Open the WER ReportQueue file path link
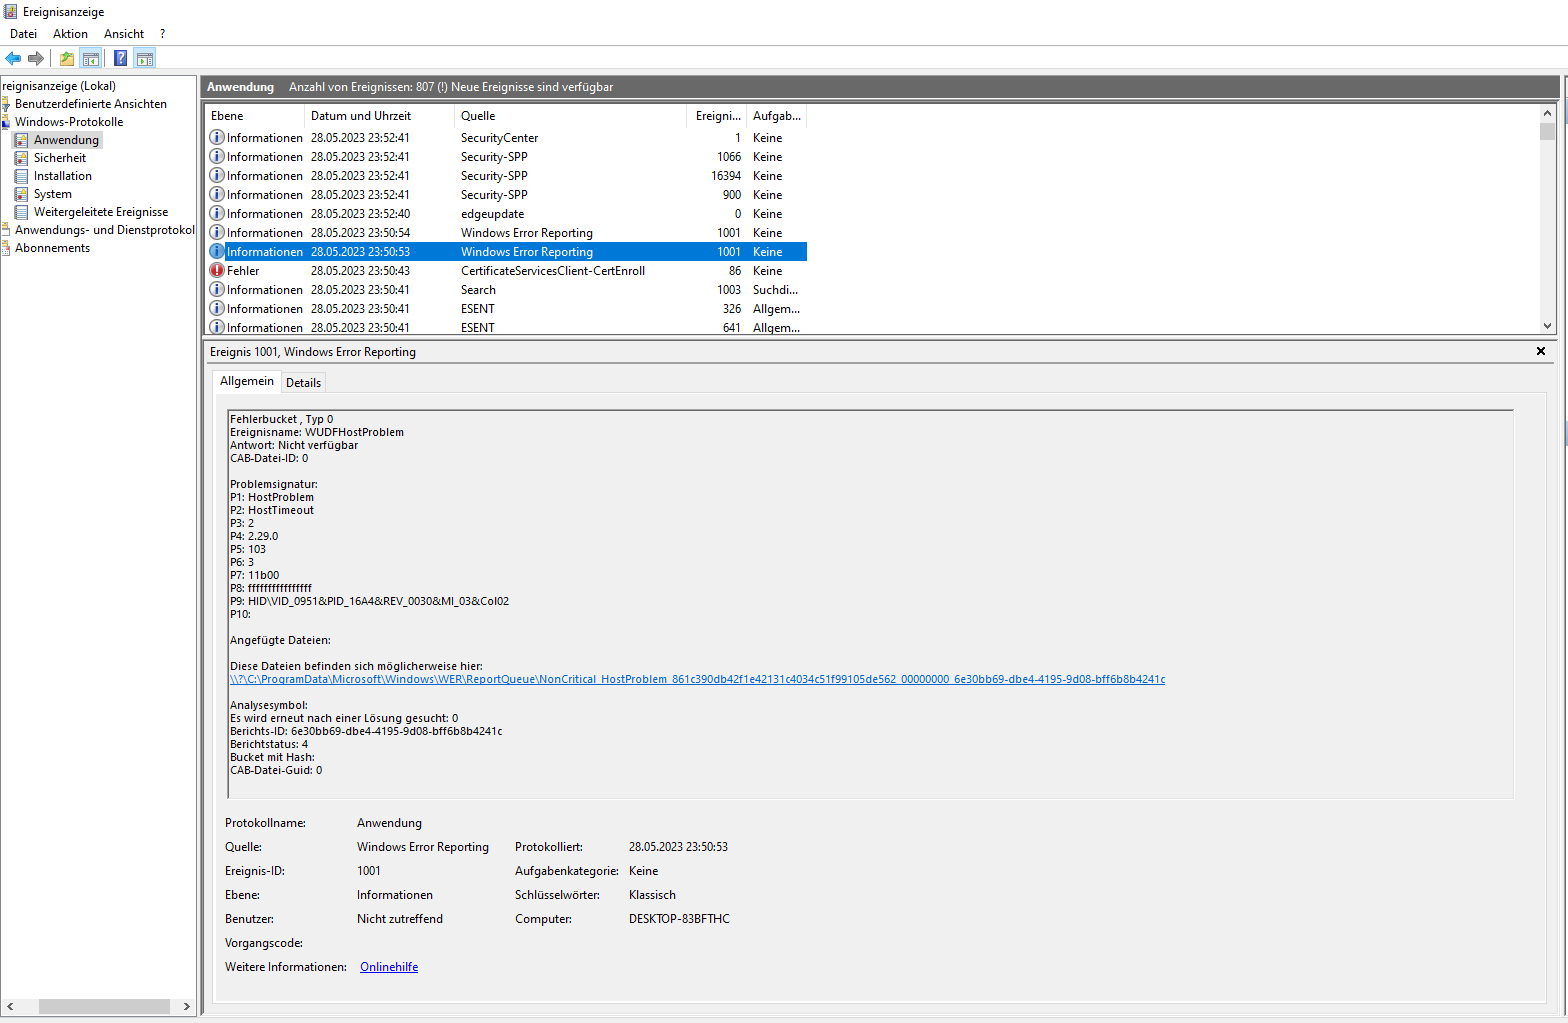Image resolution: width=1568 pixels, height=1023 pixels. pyautogui.click(x=697, y=679)
